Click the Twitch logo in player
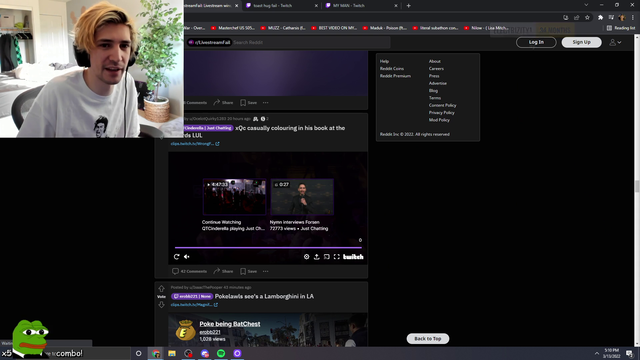This screenshot has width=640, height=360. (353, 257)
